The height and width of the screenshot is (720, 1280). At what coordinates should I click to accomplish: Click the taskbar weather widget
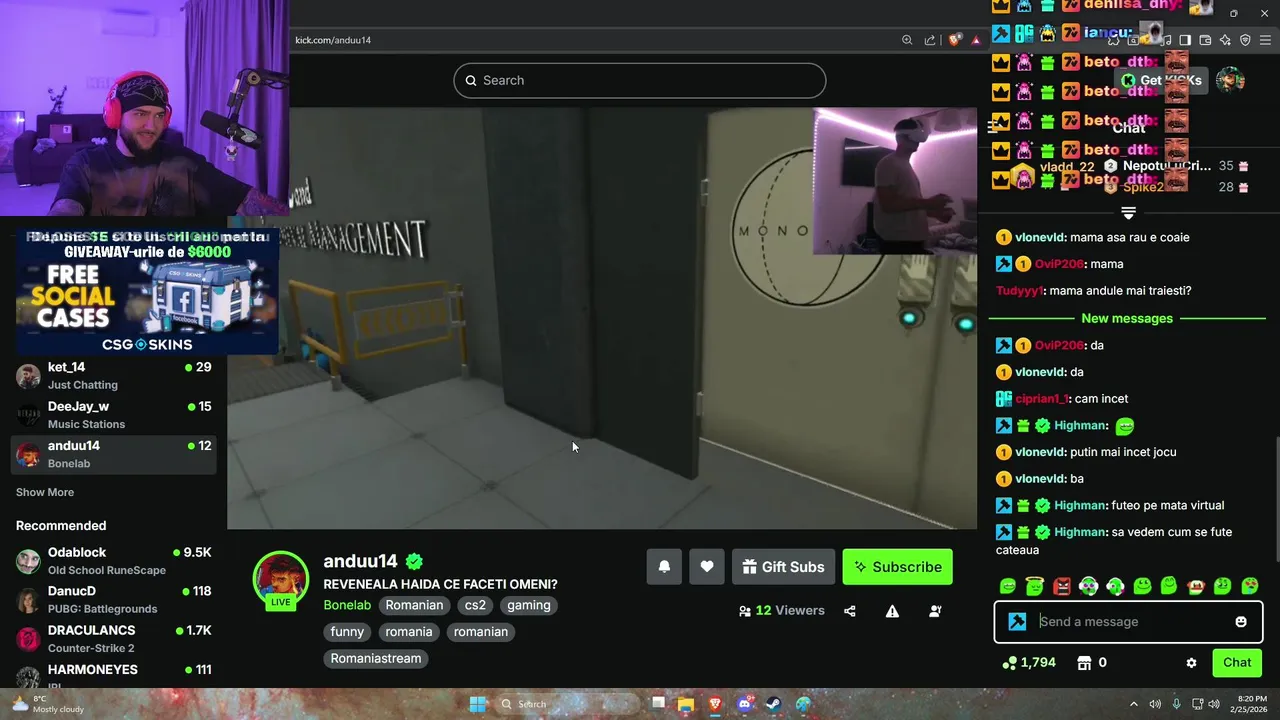pyautogui.click(x=48, y=704)
